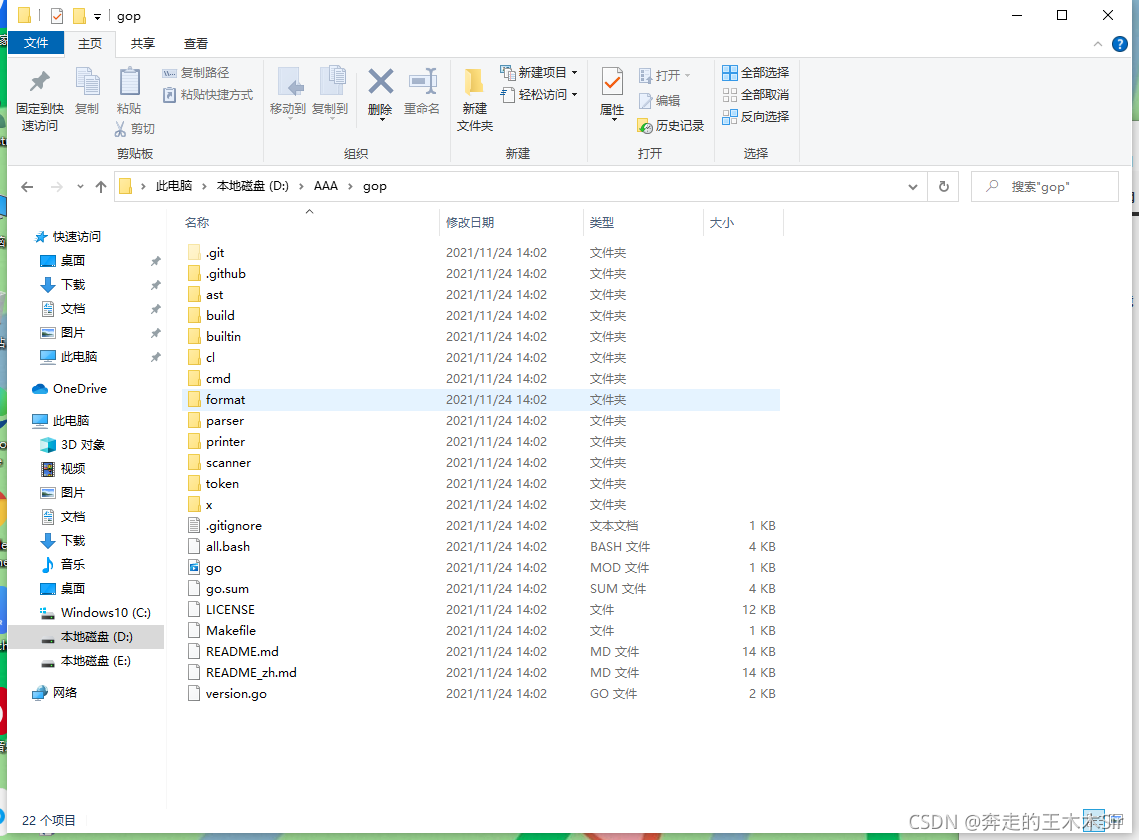Switch to the Share tab

click(142, 44)
